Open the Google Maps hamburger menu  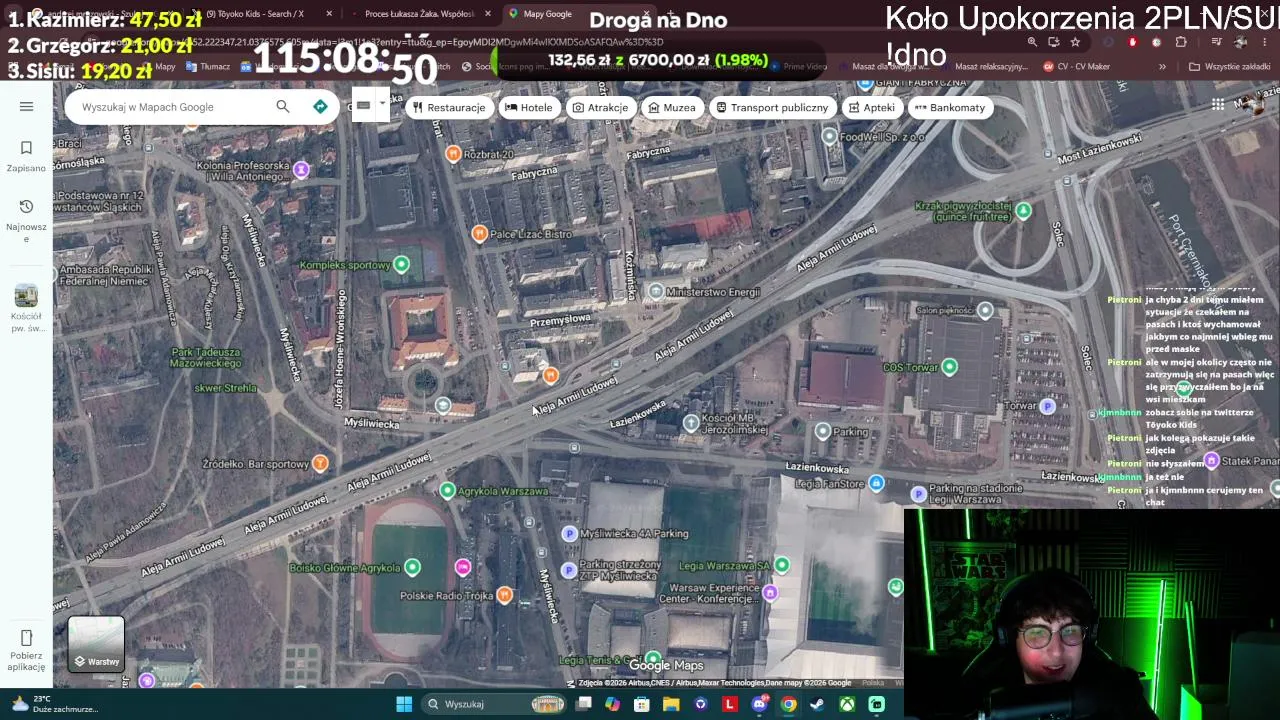pyautogui.click(x=26, y=107)
